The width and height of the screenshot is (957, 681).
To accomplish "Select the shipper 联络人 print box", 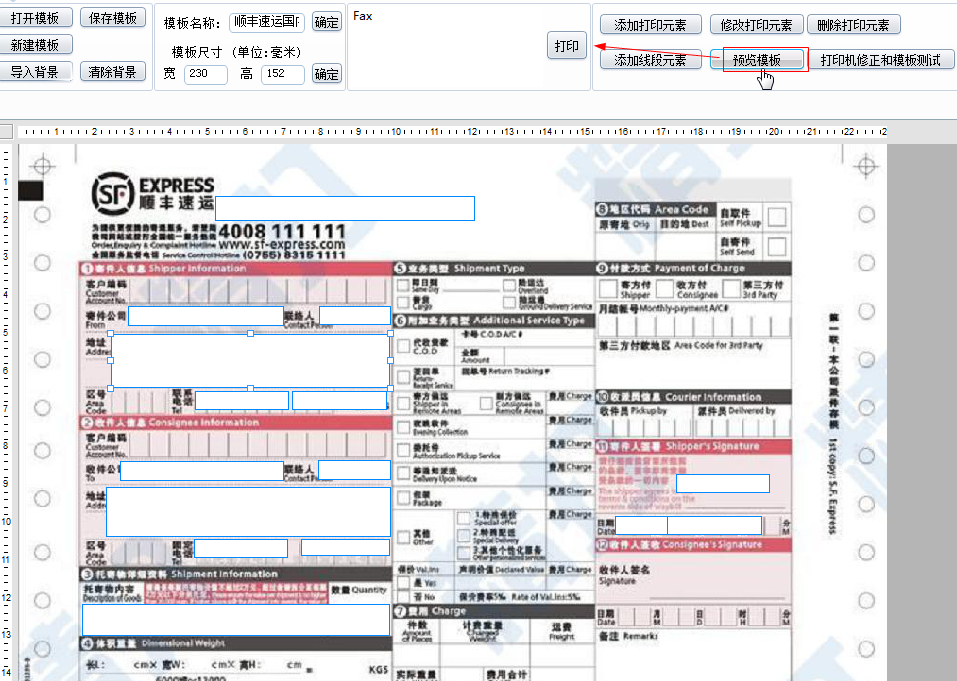I will [355, 315].
